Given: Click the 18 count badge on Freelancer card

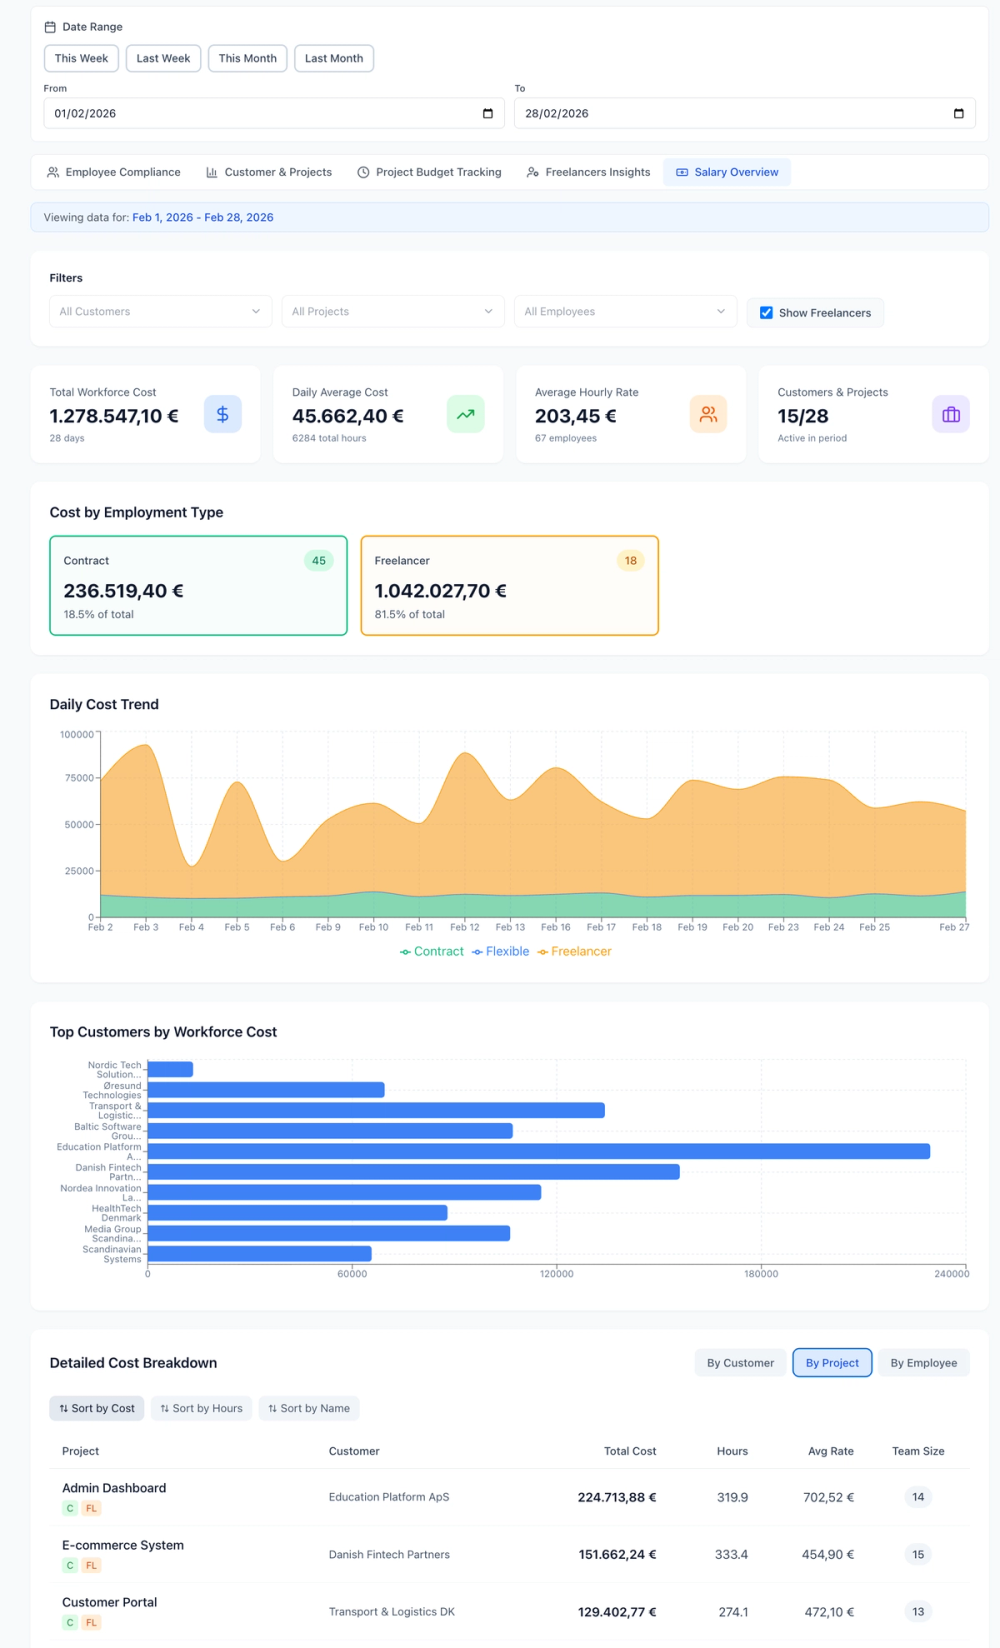Looking at the screenshot, I should [x=631, y=561].
